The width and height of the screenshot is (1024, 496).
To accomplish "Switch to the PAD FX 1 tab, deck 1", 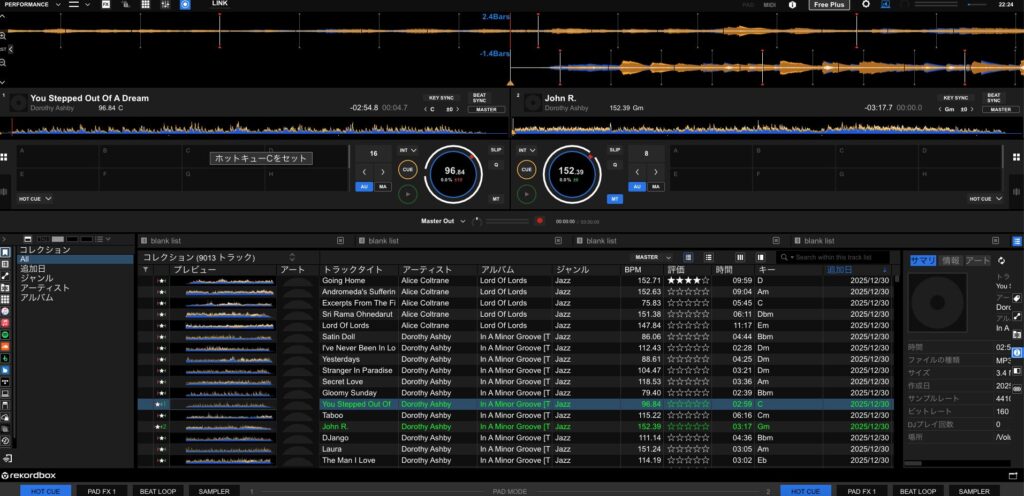I will click(x=102, y=491).
